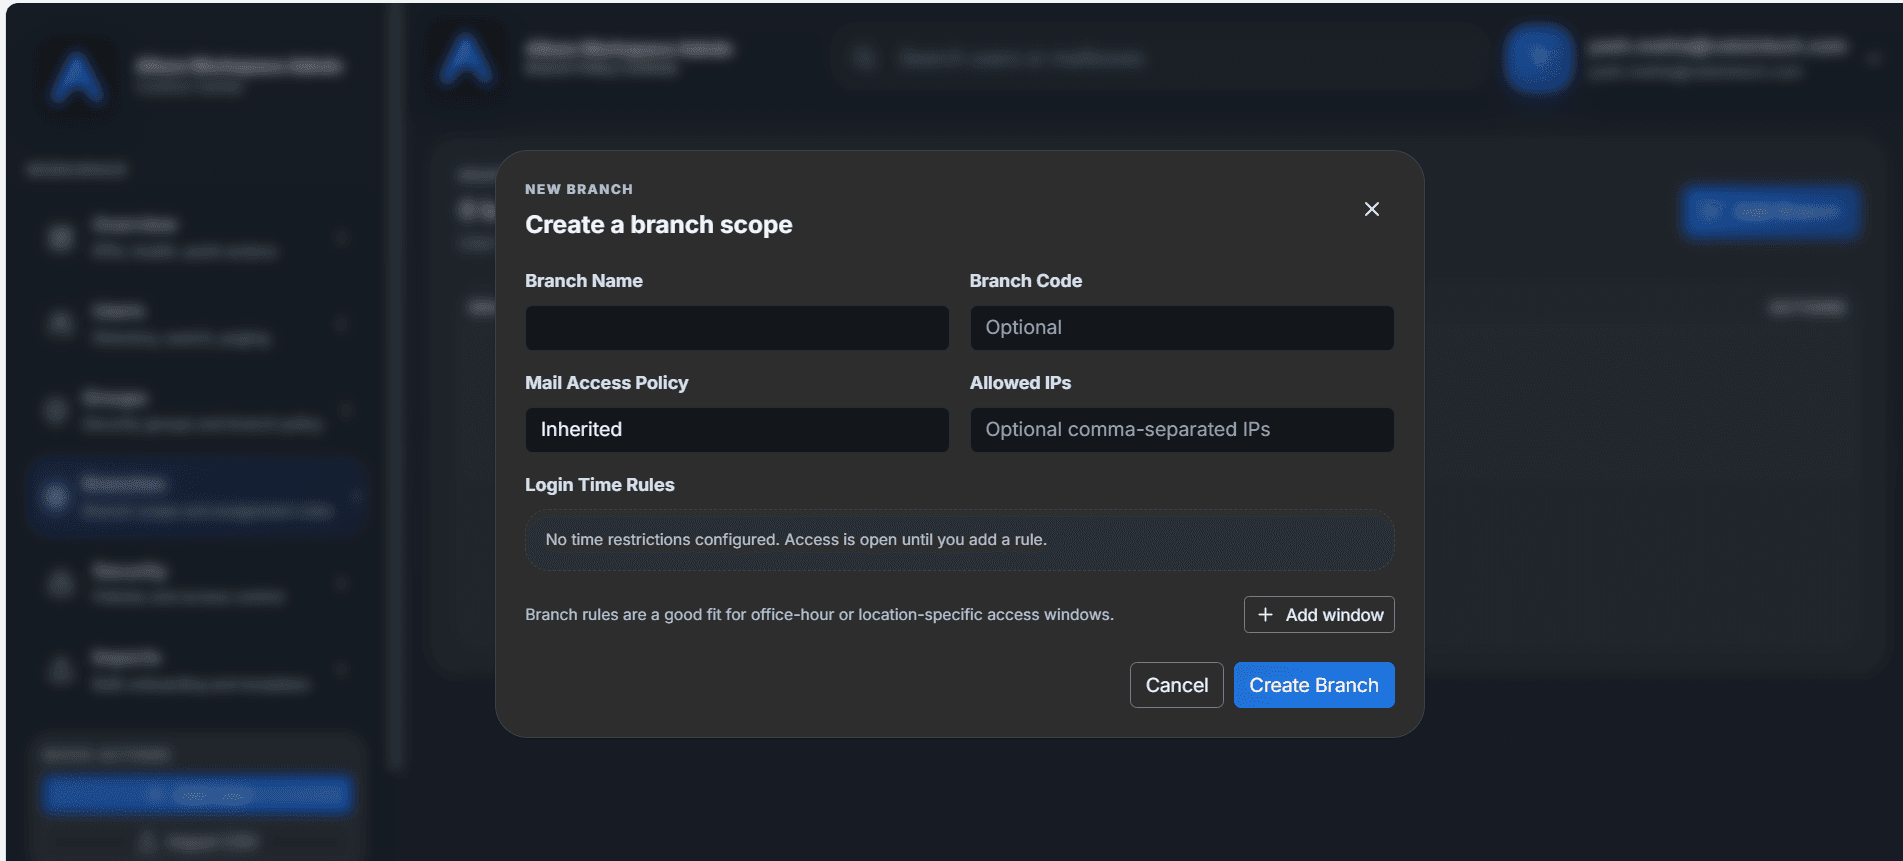This screenshot has width=1903, height=861.
Task: Click the plus icon in Add window
Action: pyautogui.click(x=1265, y=615)
